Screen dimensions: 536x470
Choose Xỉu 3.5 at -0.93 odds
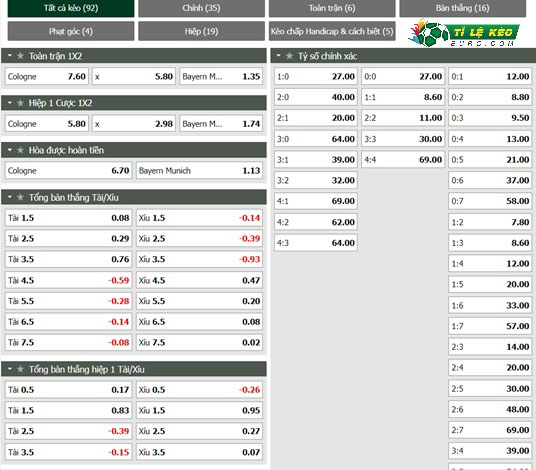[x=199, y=259]
